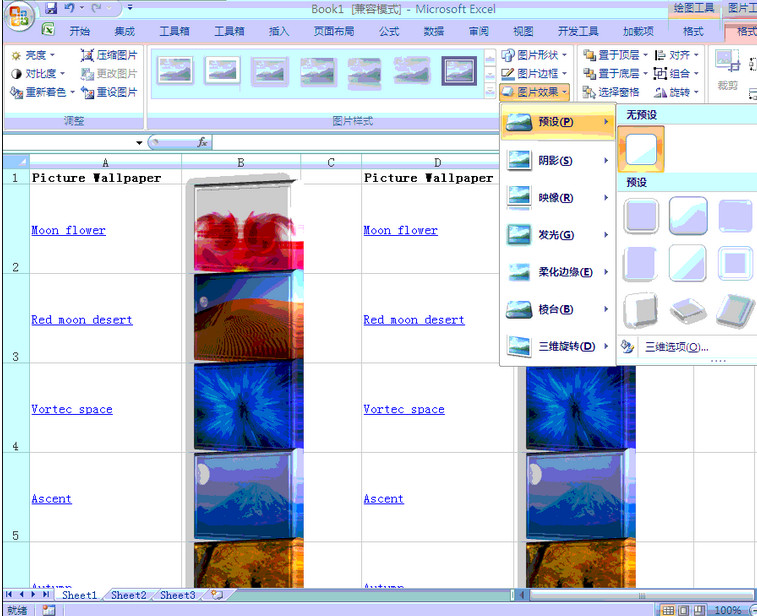Viewport: 757px width, 616px height.
Task: Open 选择窗格 selection pane
Action: 611,92
